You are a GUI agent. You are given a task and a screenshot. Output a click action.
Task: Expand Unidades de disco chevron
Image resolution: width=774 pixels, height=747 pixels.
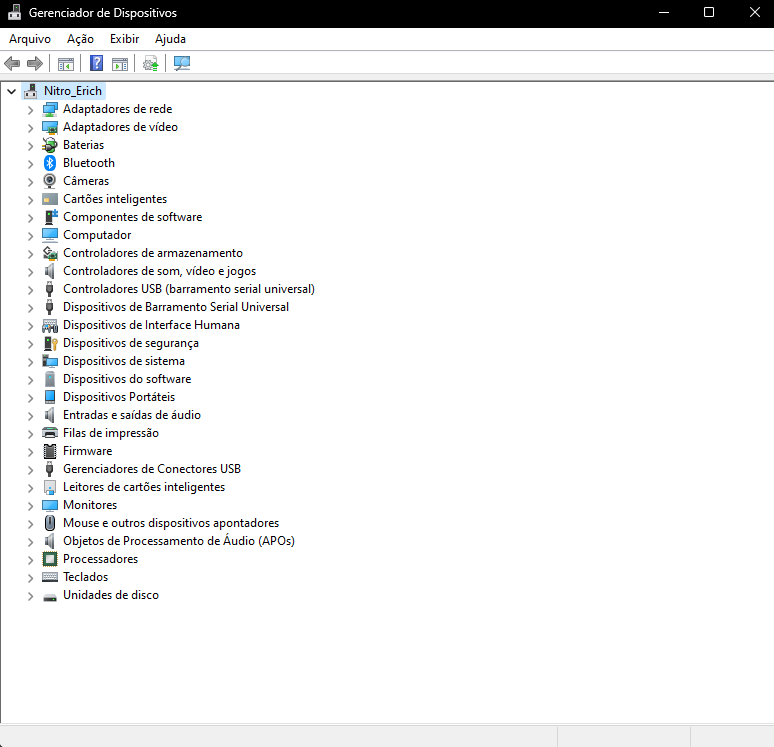click(x=31, y=596)
